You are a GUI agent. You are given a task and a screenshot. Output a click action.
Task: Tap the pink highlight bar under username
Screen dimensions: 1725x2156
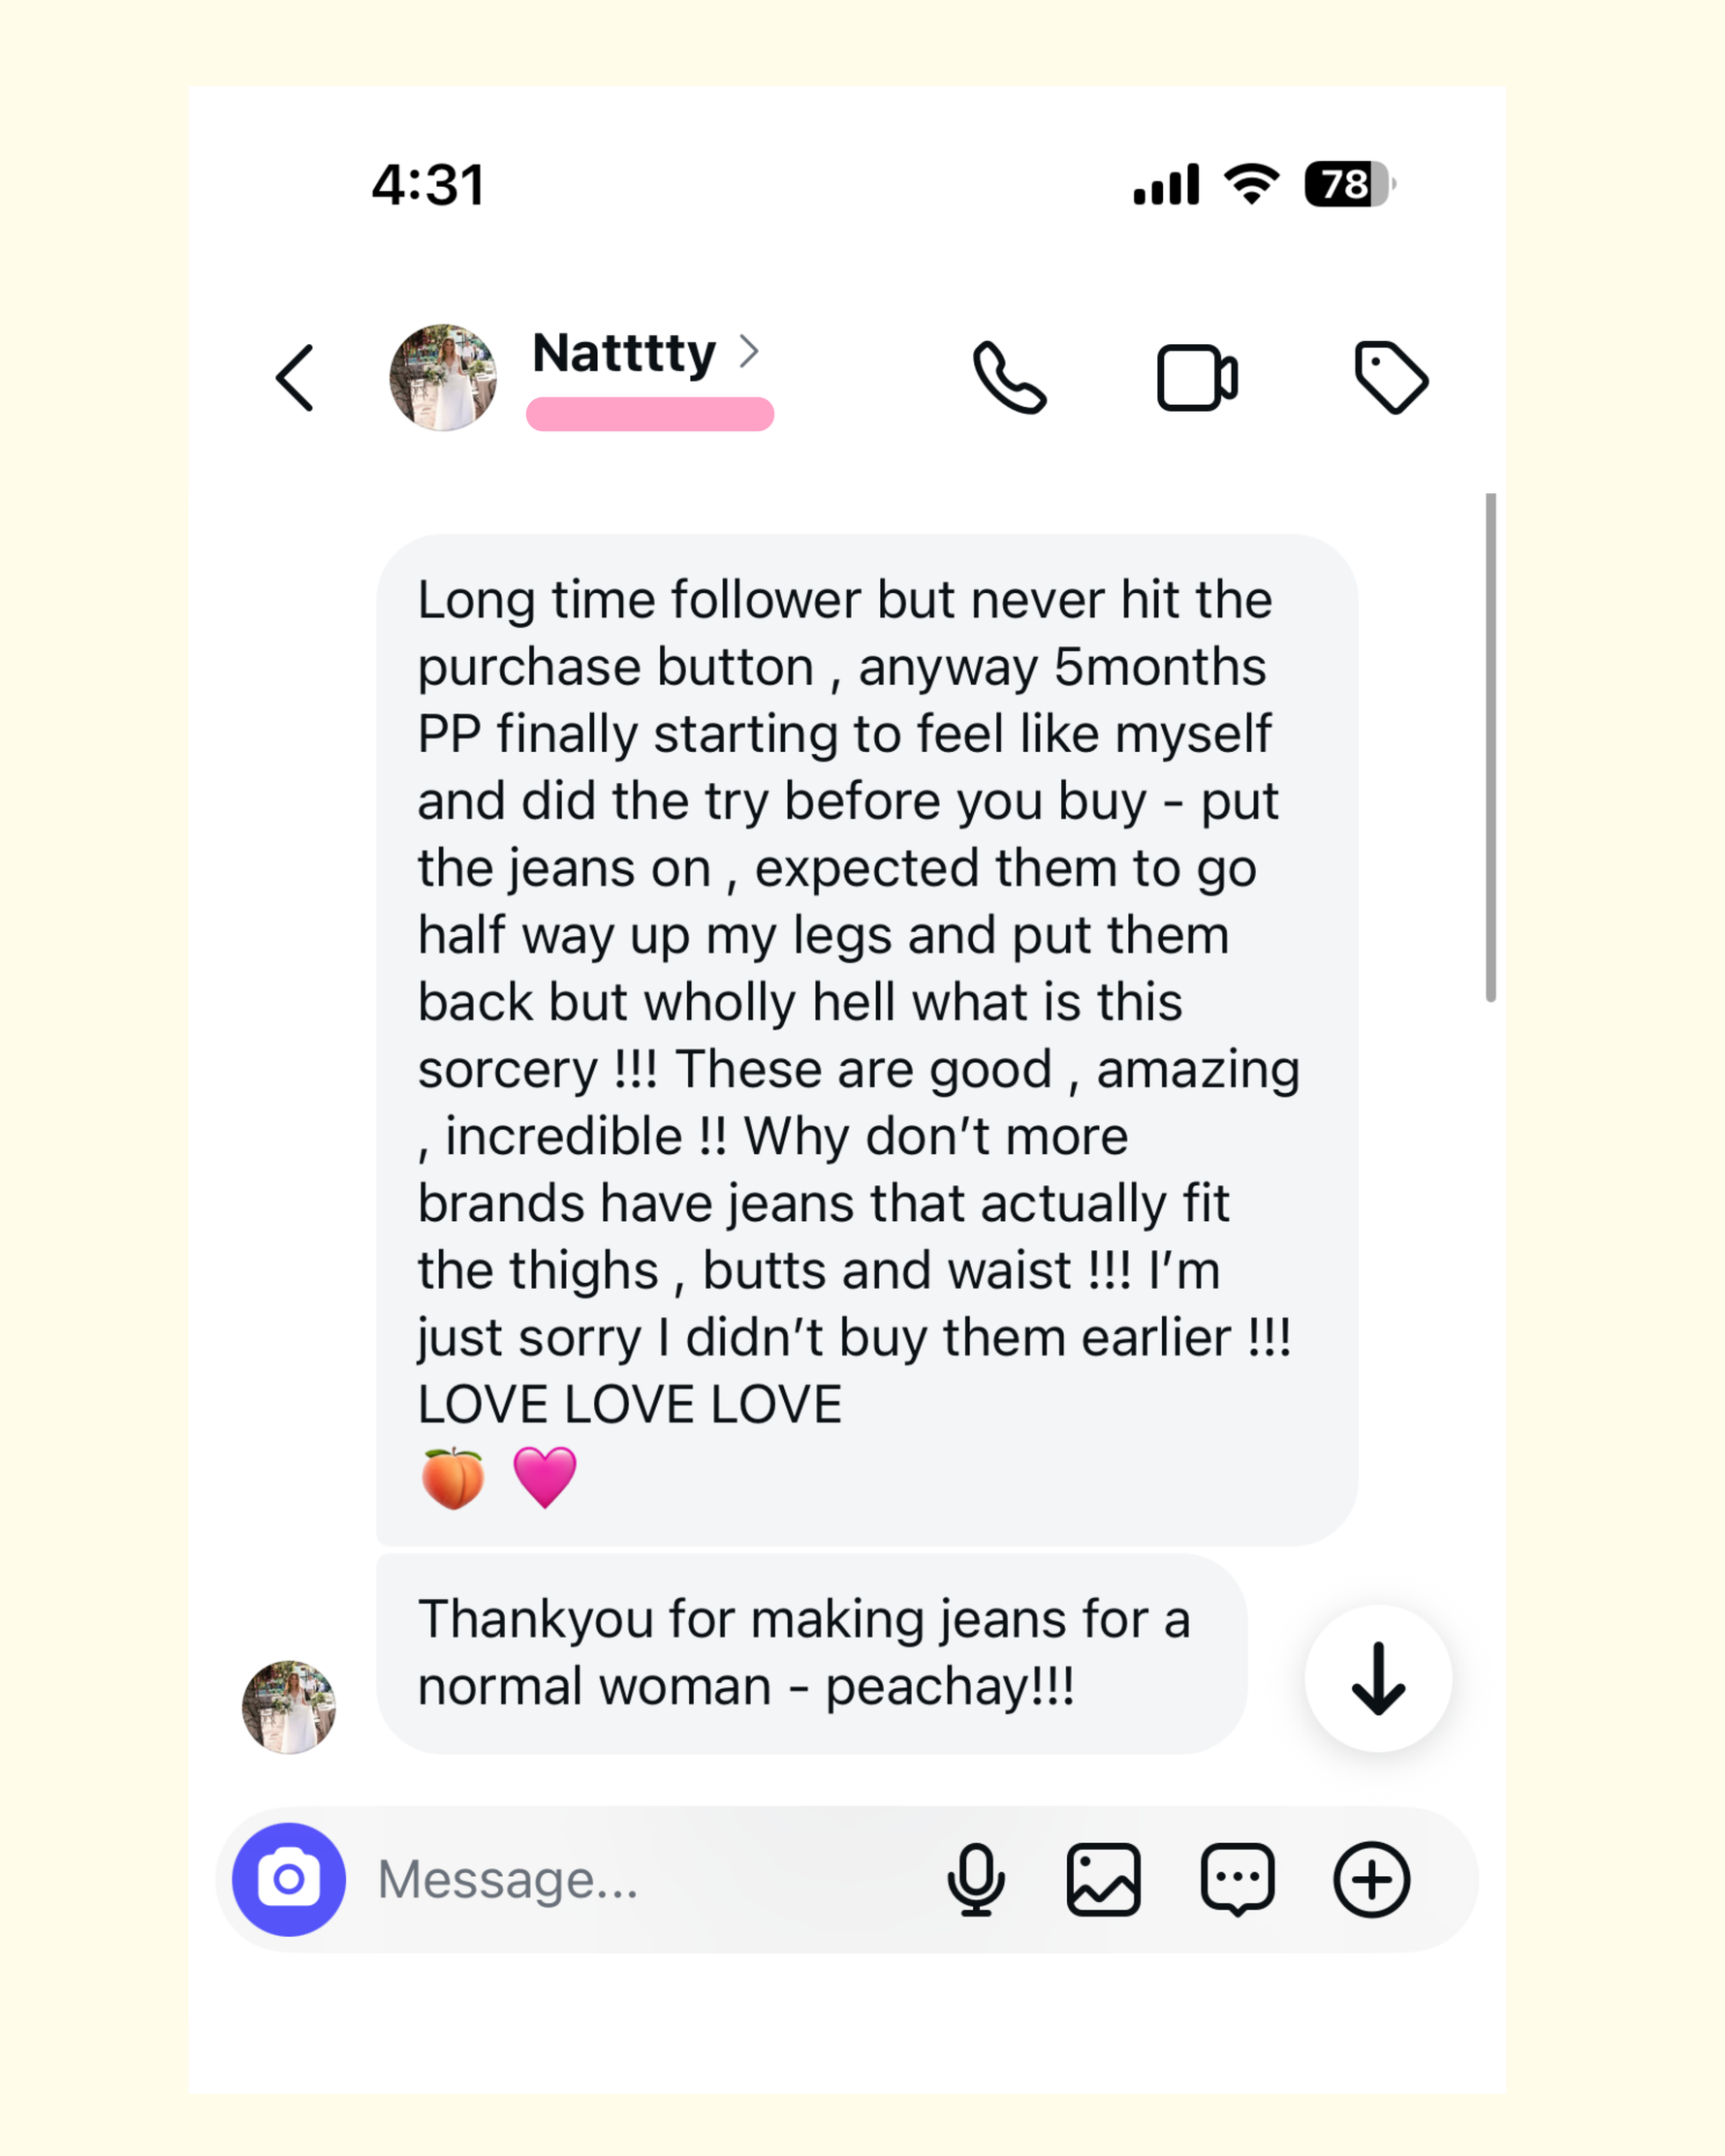click(650, 414)
